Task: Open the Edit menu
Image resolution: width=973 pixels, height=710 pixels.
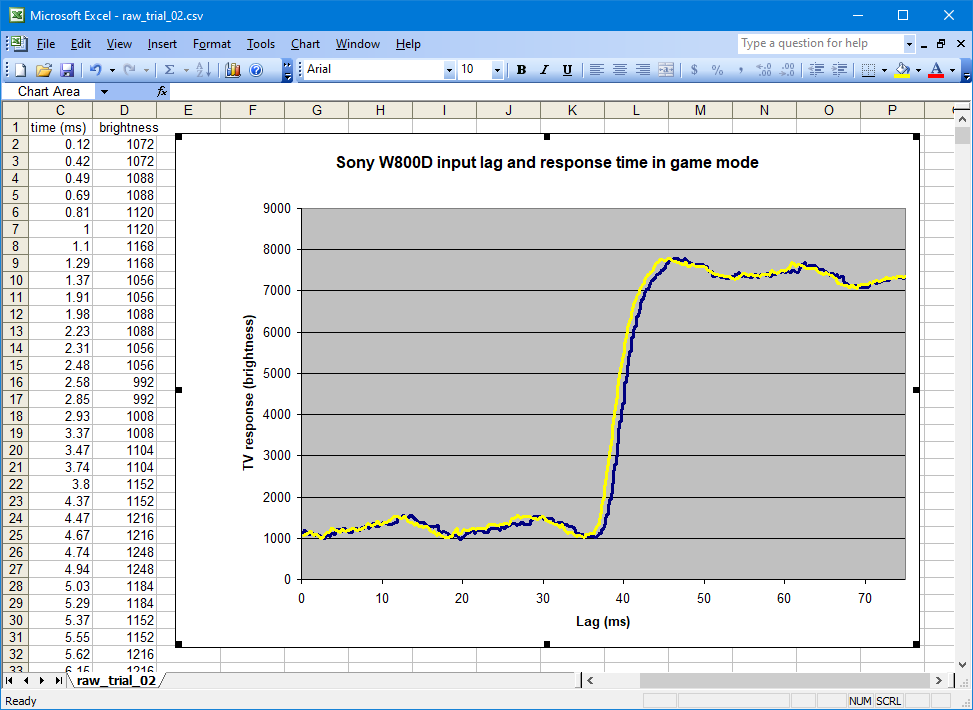Action: (81, 44)
